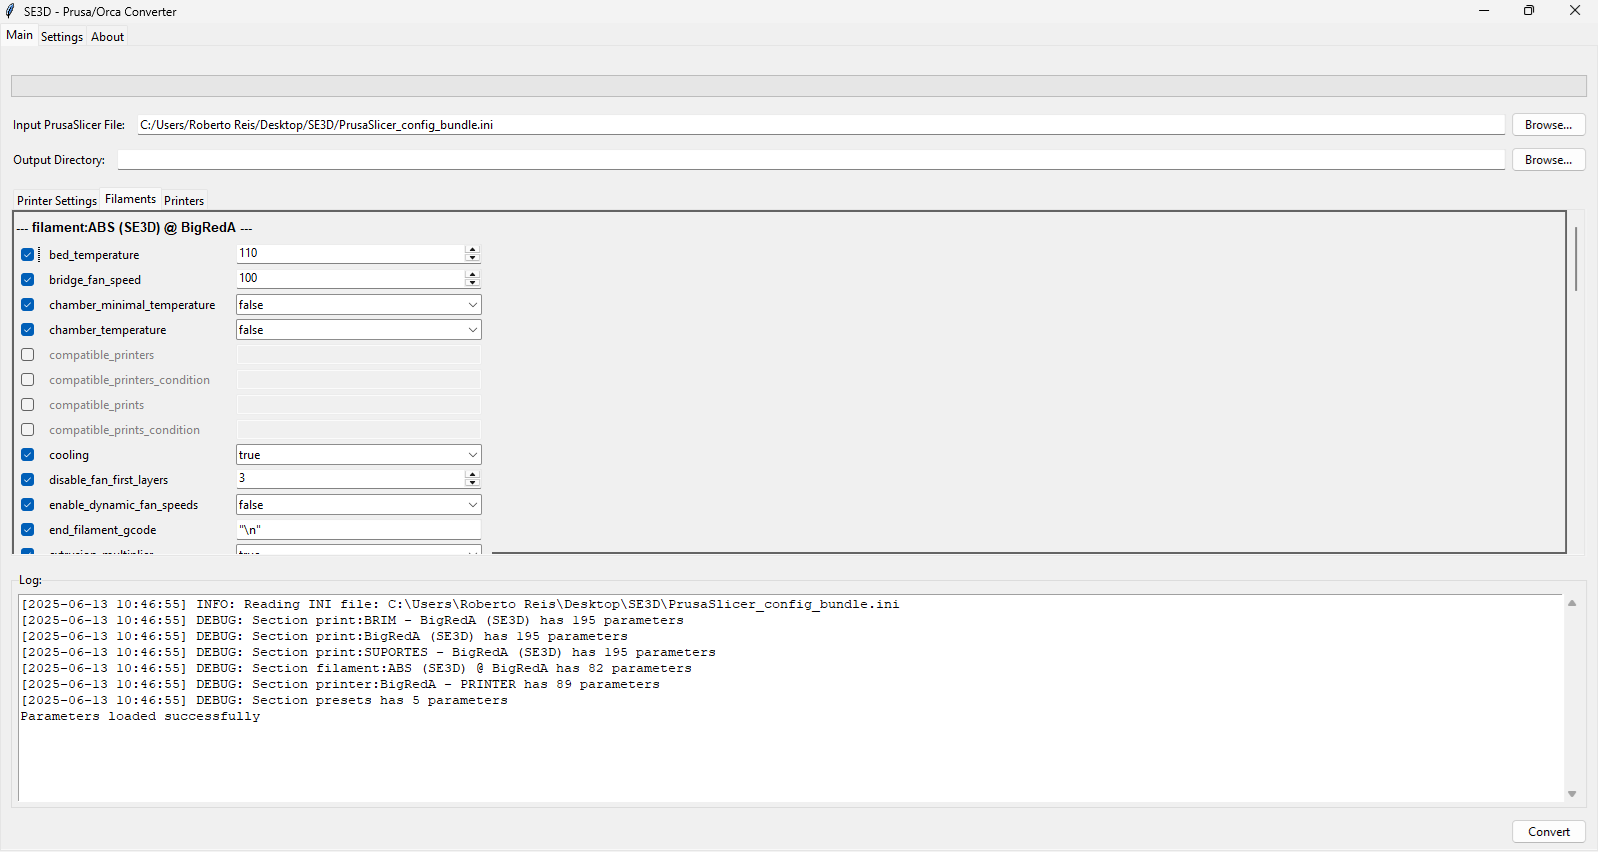The image size is (1599, 852).
Task: Toggle the cooling parameter checkbox
Action: pos(28,455)
